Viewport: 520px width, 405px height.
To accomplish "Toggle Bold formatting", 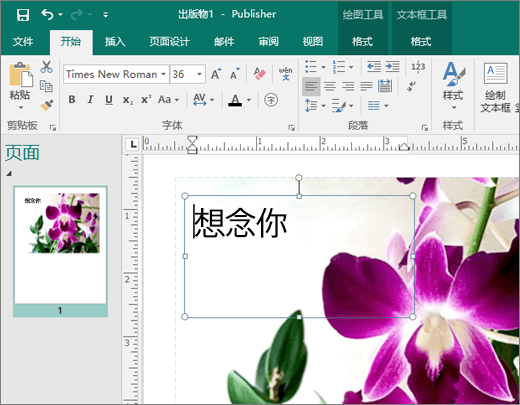I will tap(72, 99).
